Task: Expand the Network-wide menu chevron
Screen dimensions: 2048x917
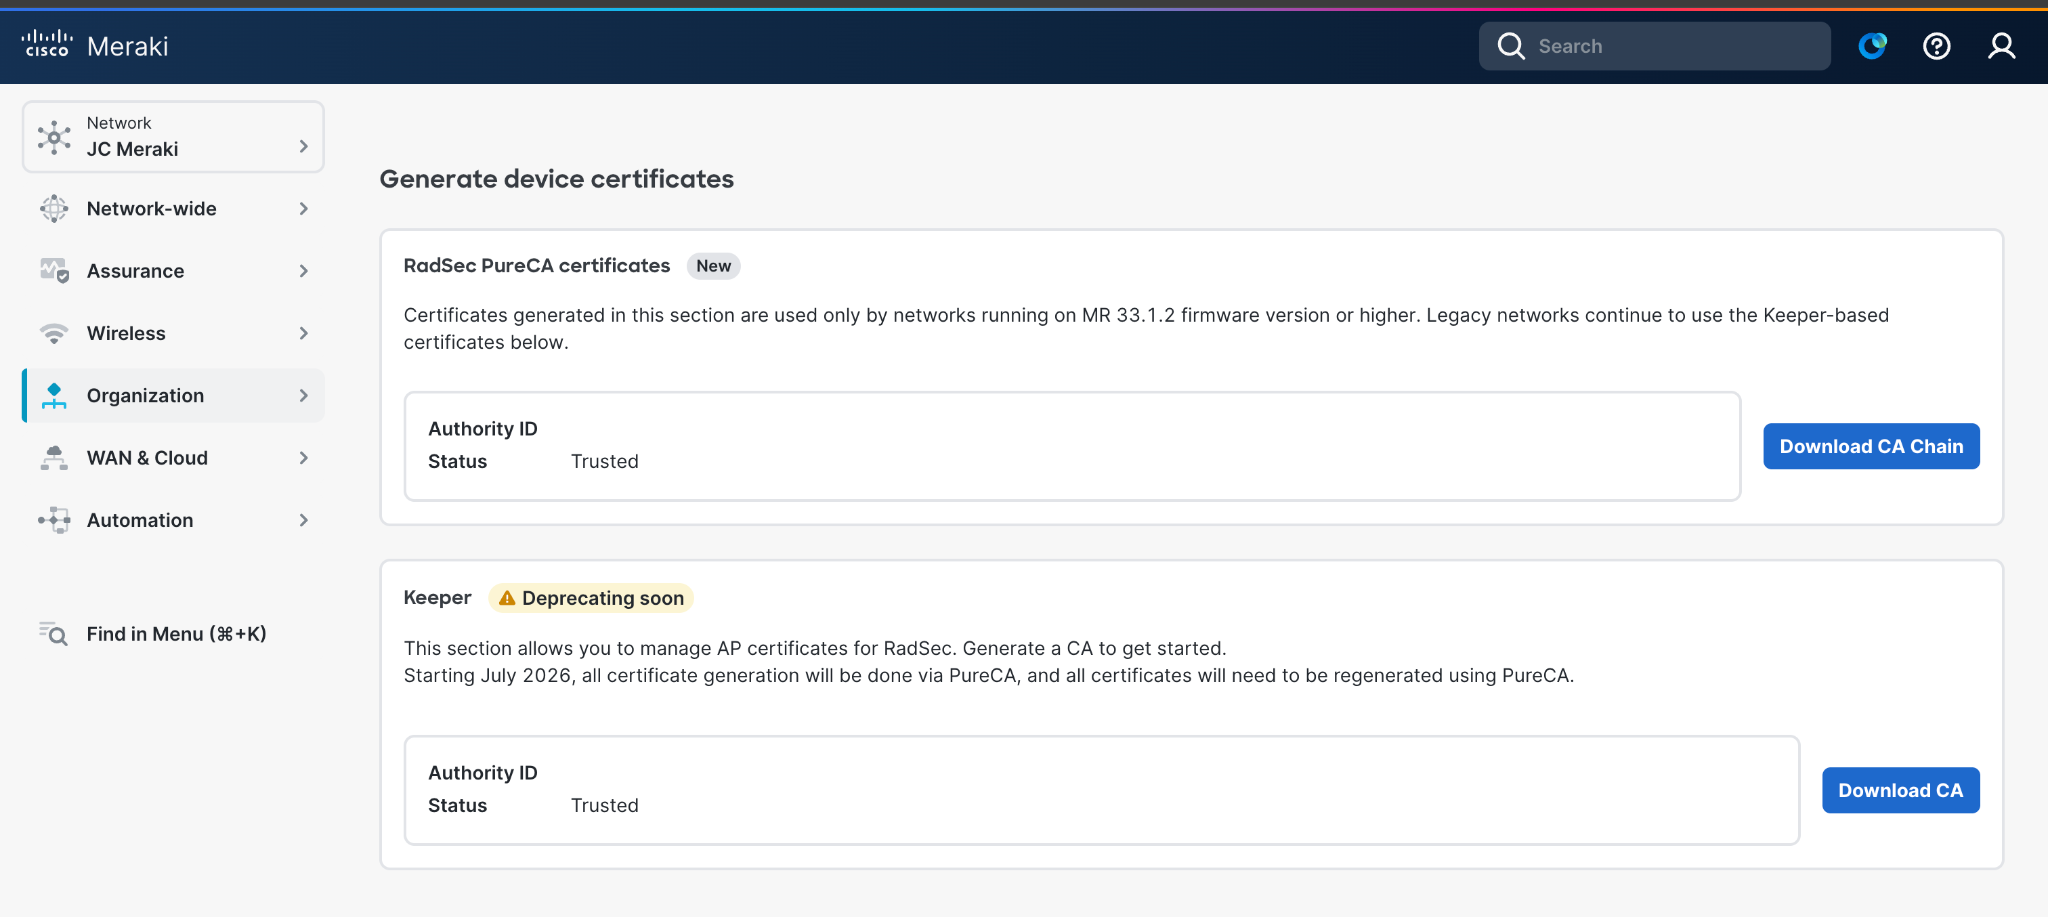Action: [304, 209]
